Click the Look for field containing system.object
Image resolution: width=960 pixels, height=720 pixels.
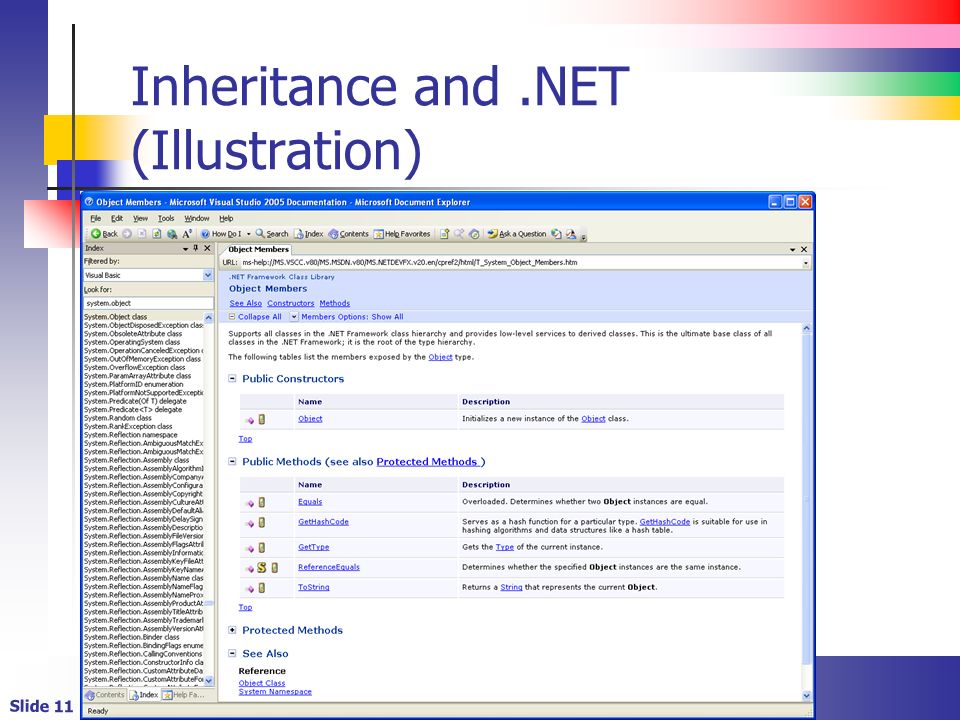pos(148,303)
